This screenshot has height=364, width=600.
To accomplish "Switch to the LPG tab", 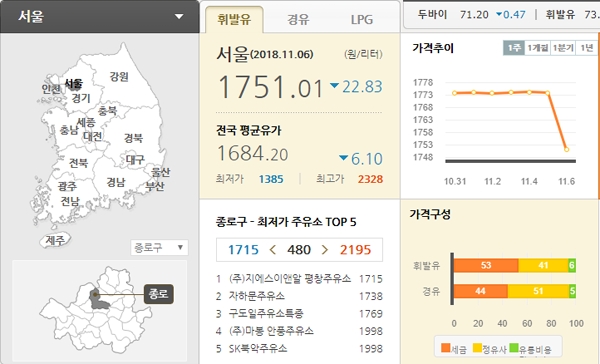I will [362, 19].
